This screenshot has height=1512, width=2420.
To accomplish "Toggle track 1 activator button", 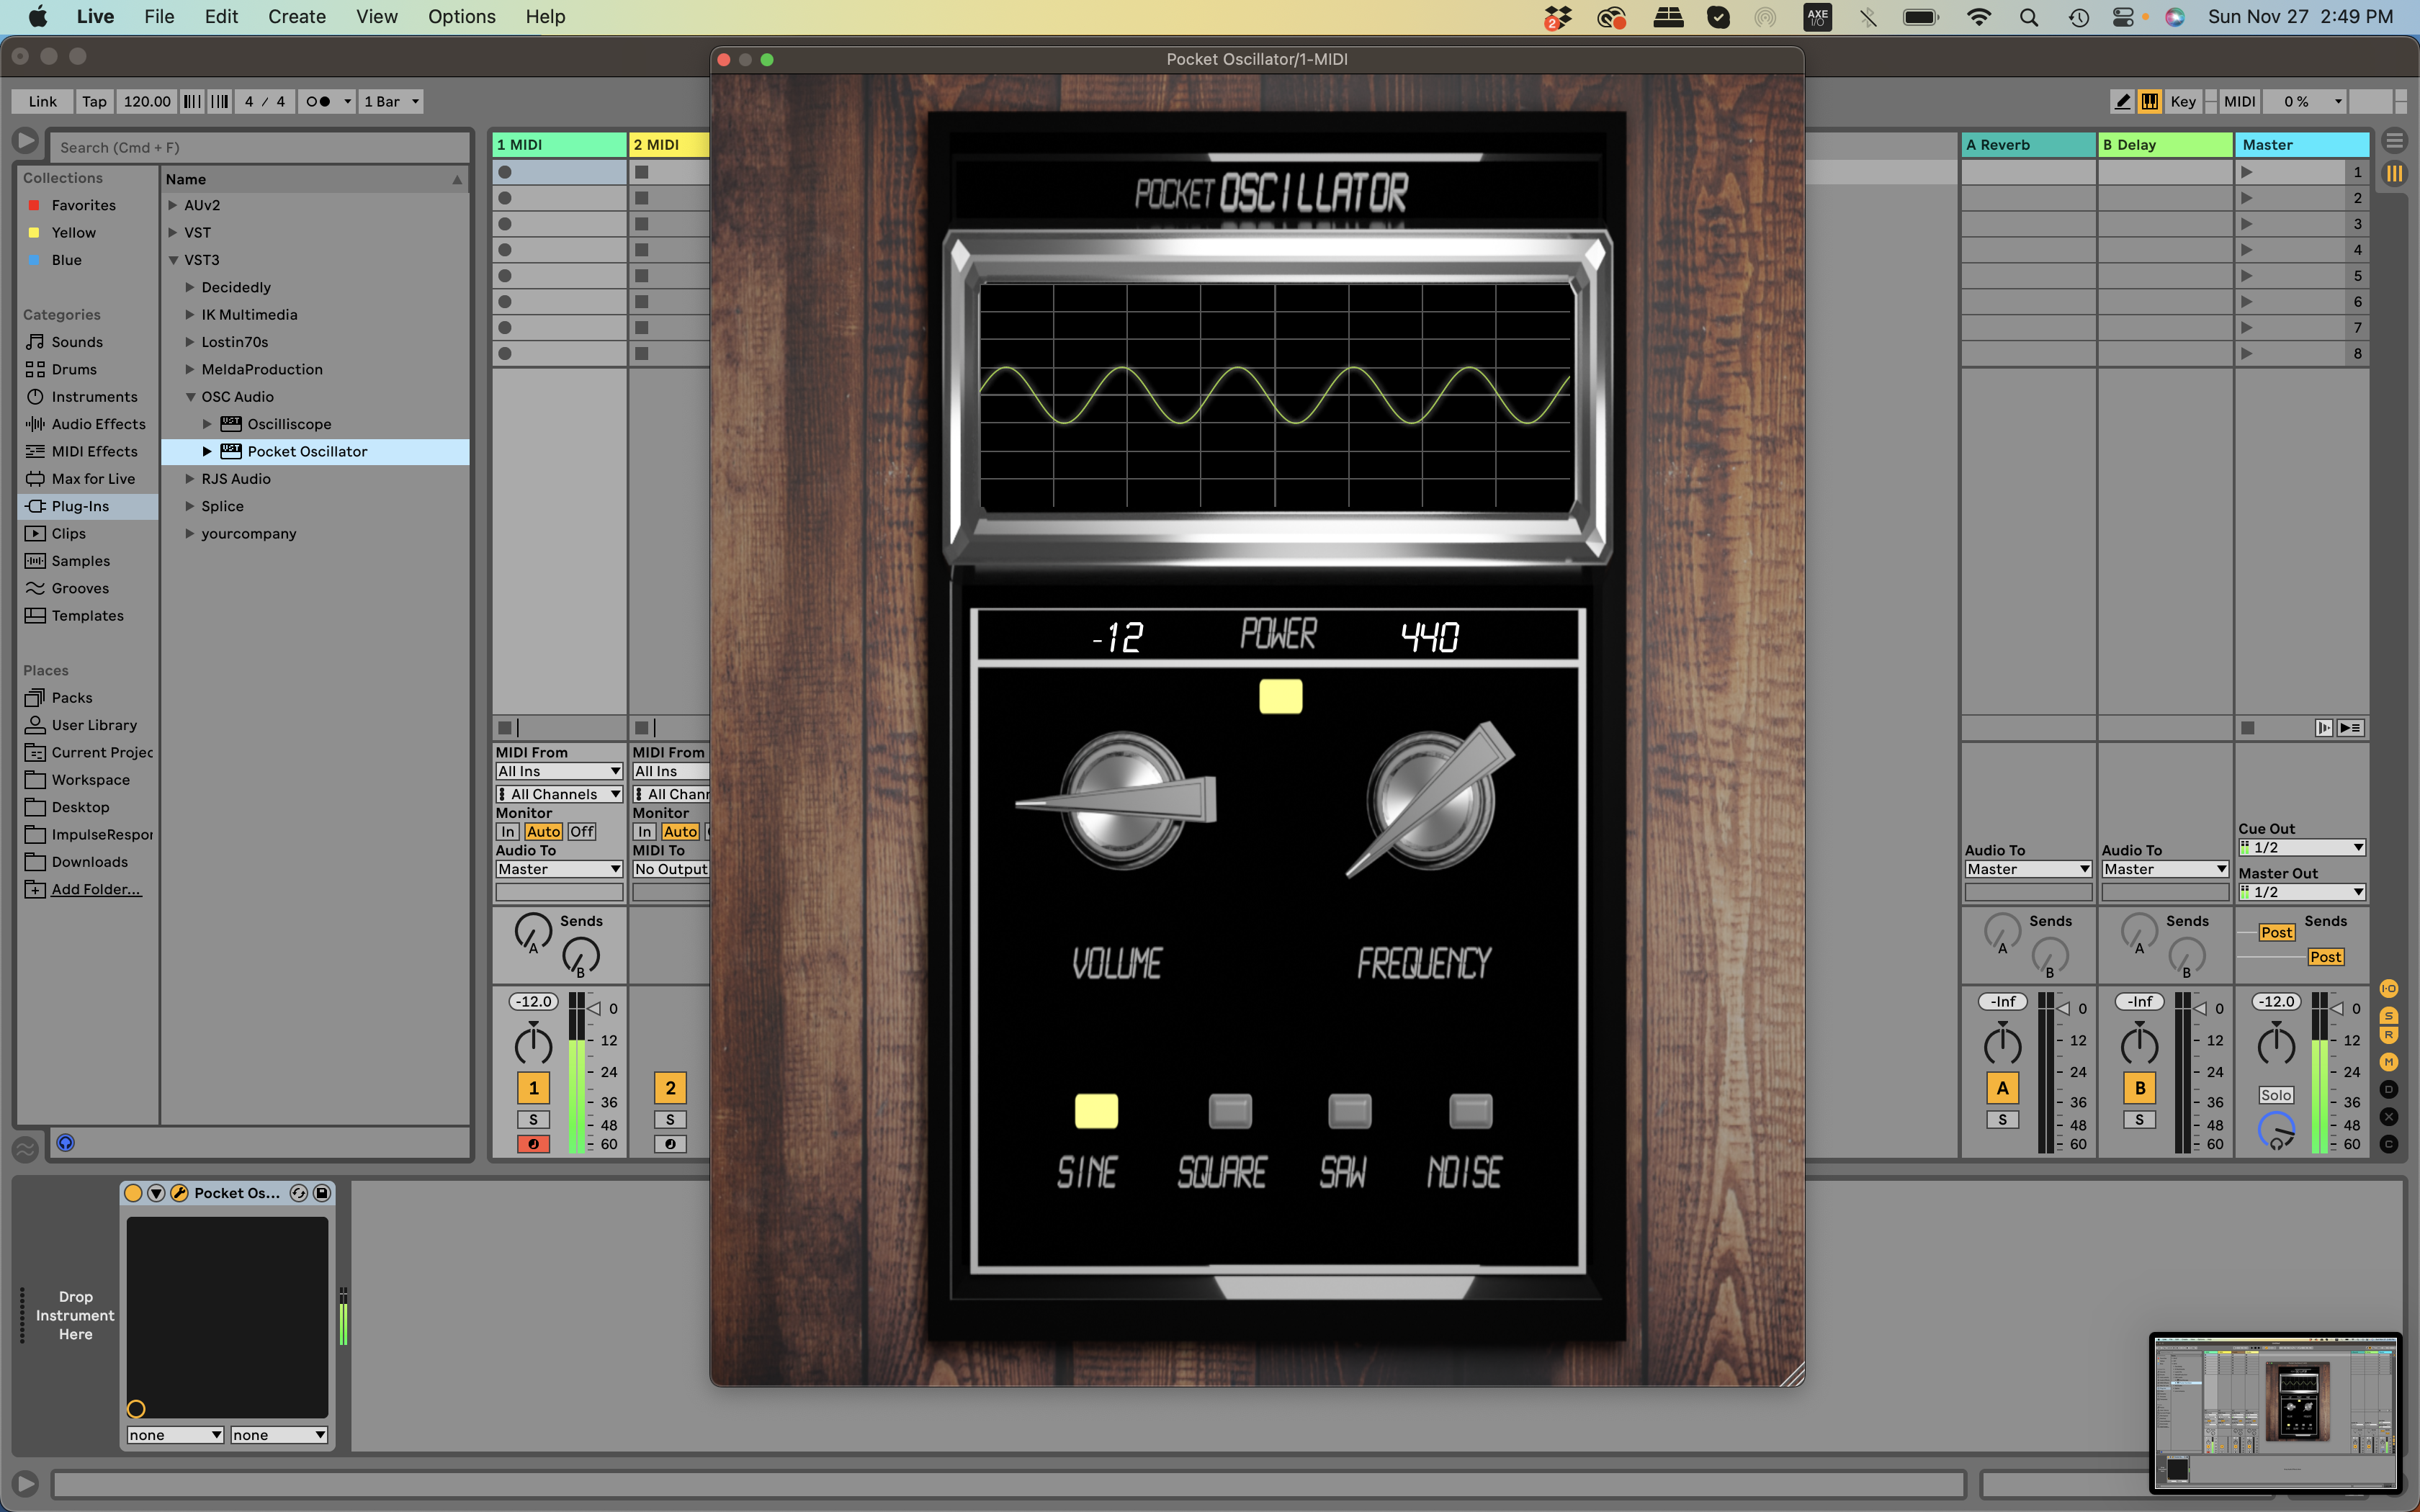I will coord(533,1088).
